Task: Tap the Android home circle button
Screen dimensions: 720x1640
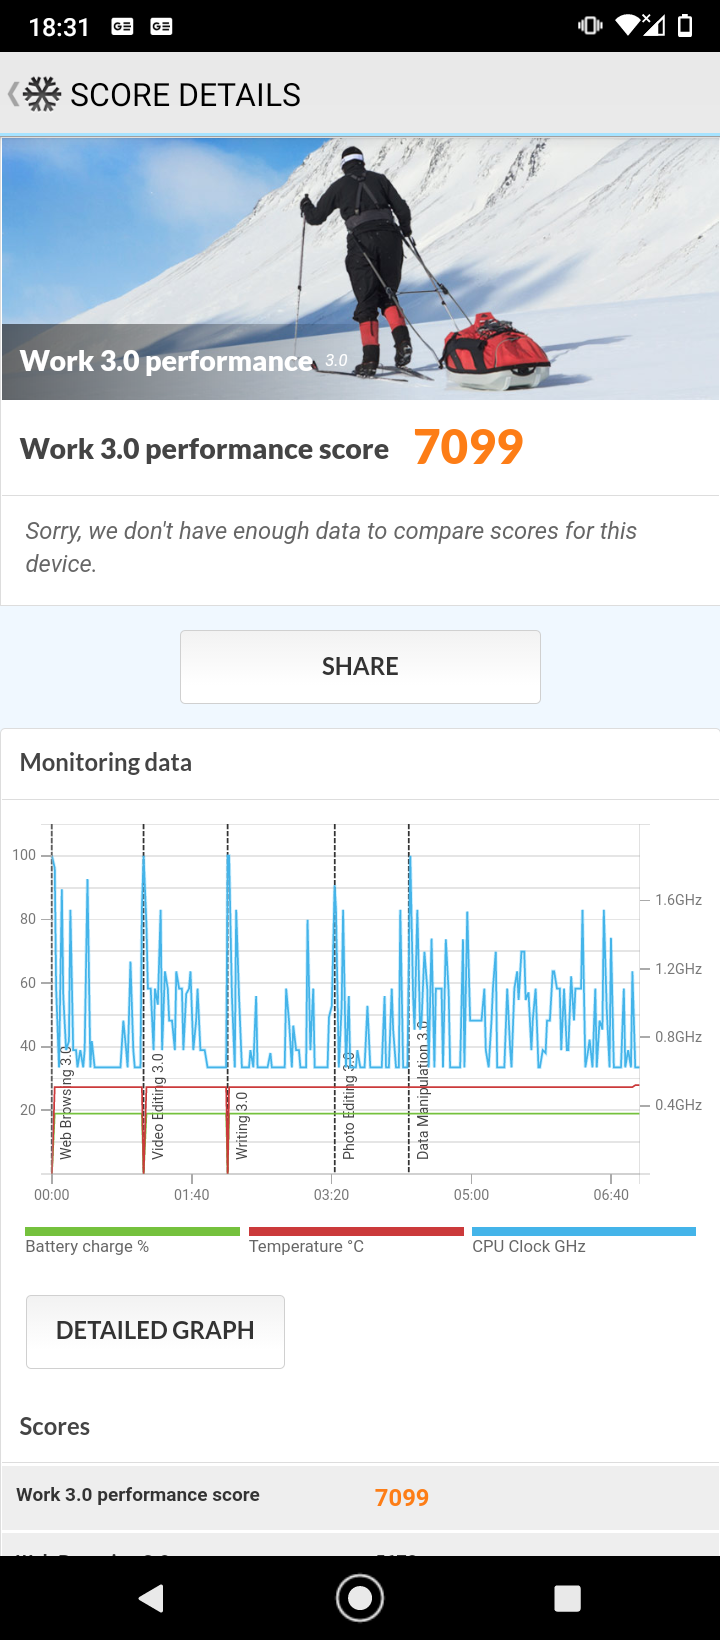Action: click(360, 1598)
